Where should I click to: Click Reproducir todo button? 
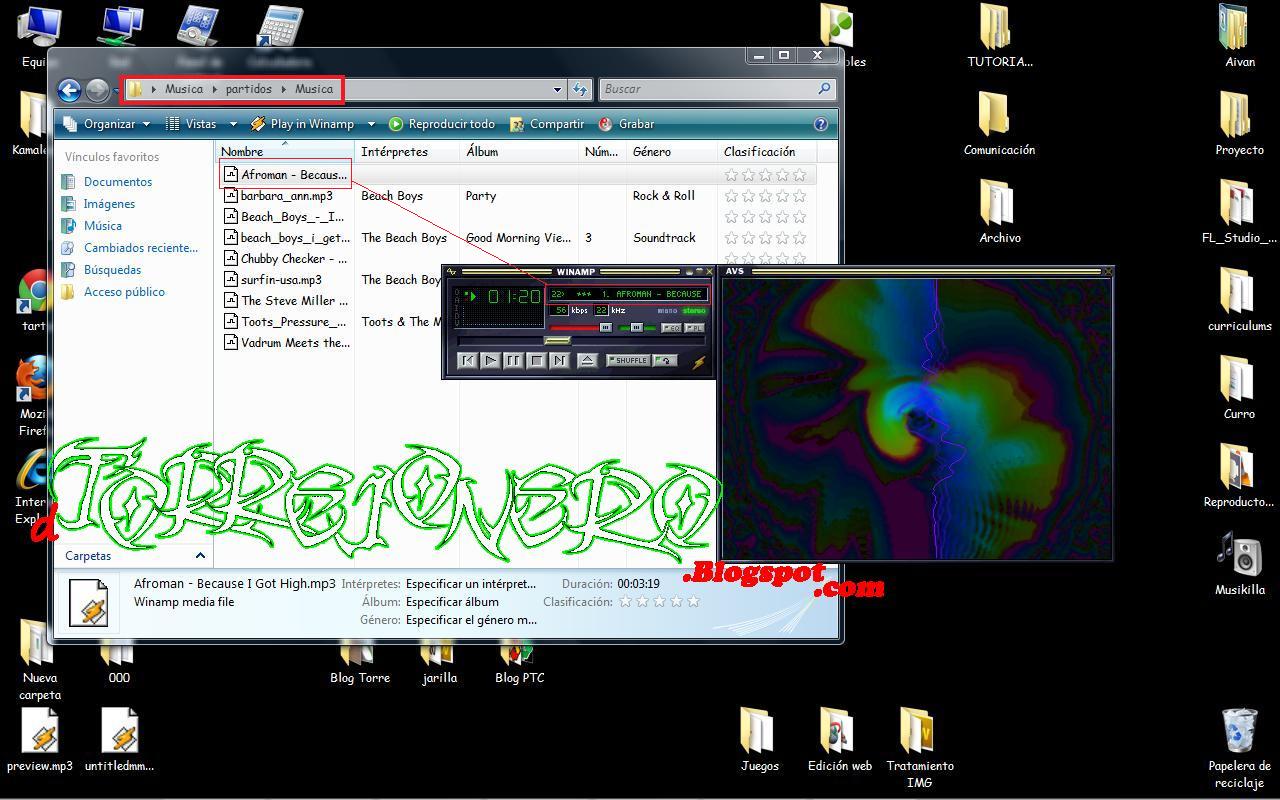pyautogui.click(x=442, y=124)
